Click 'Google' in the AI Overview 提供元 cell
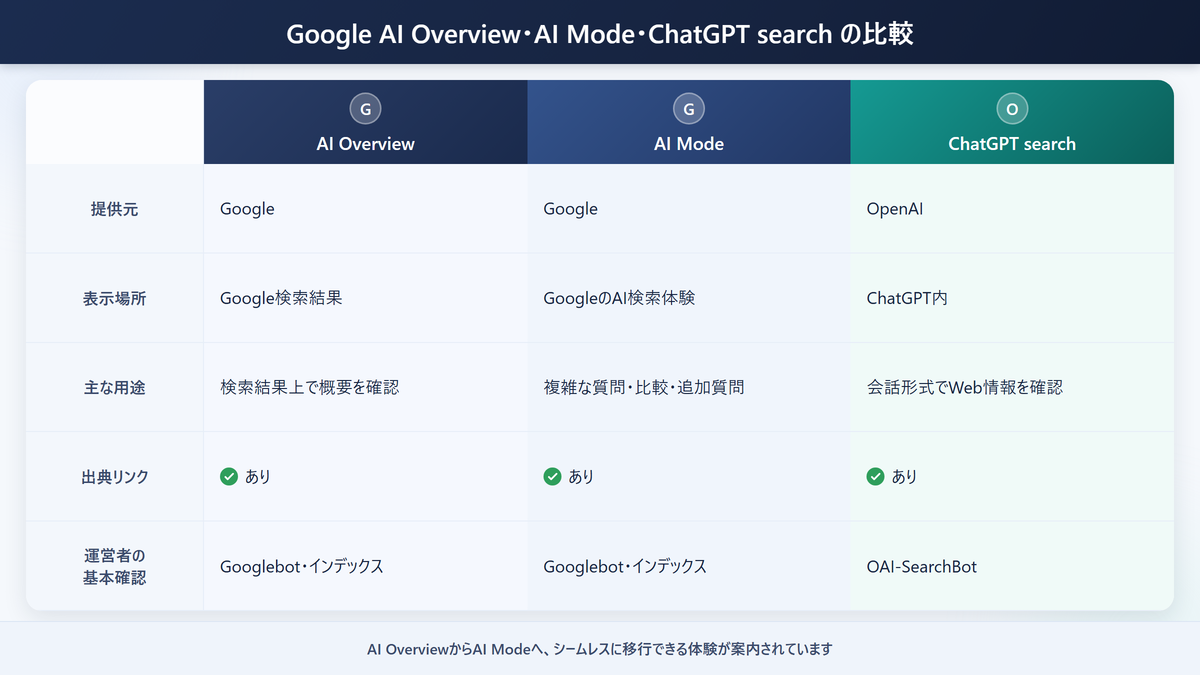 click(247, 209)
